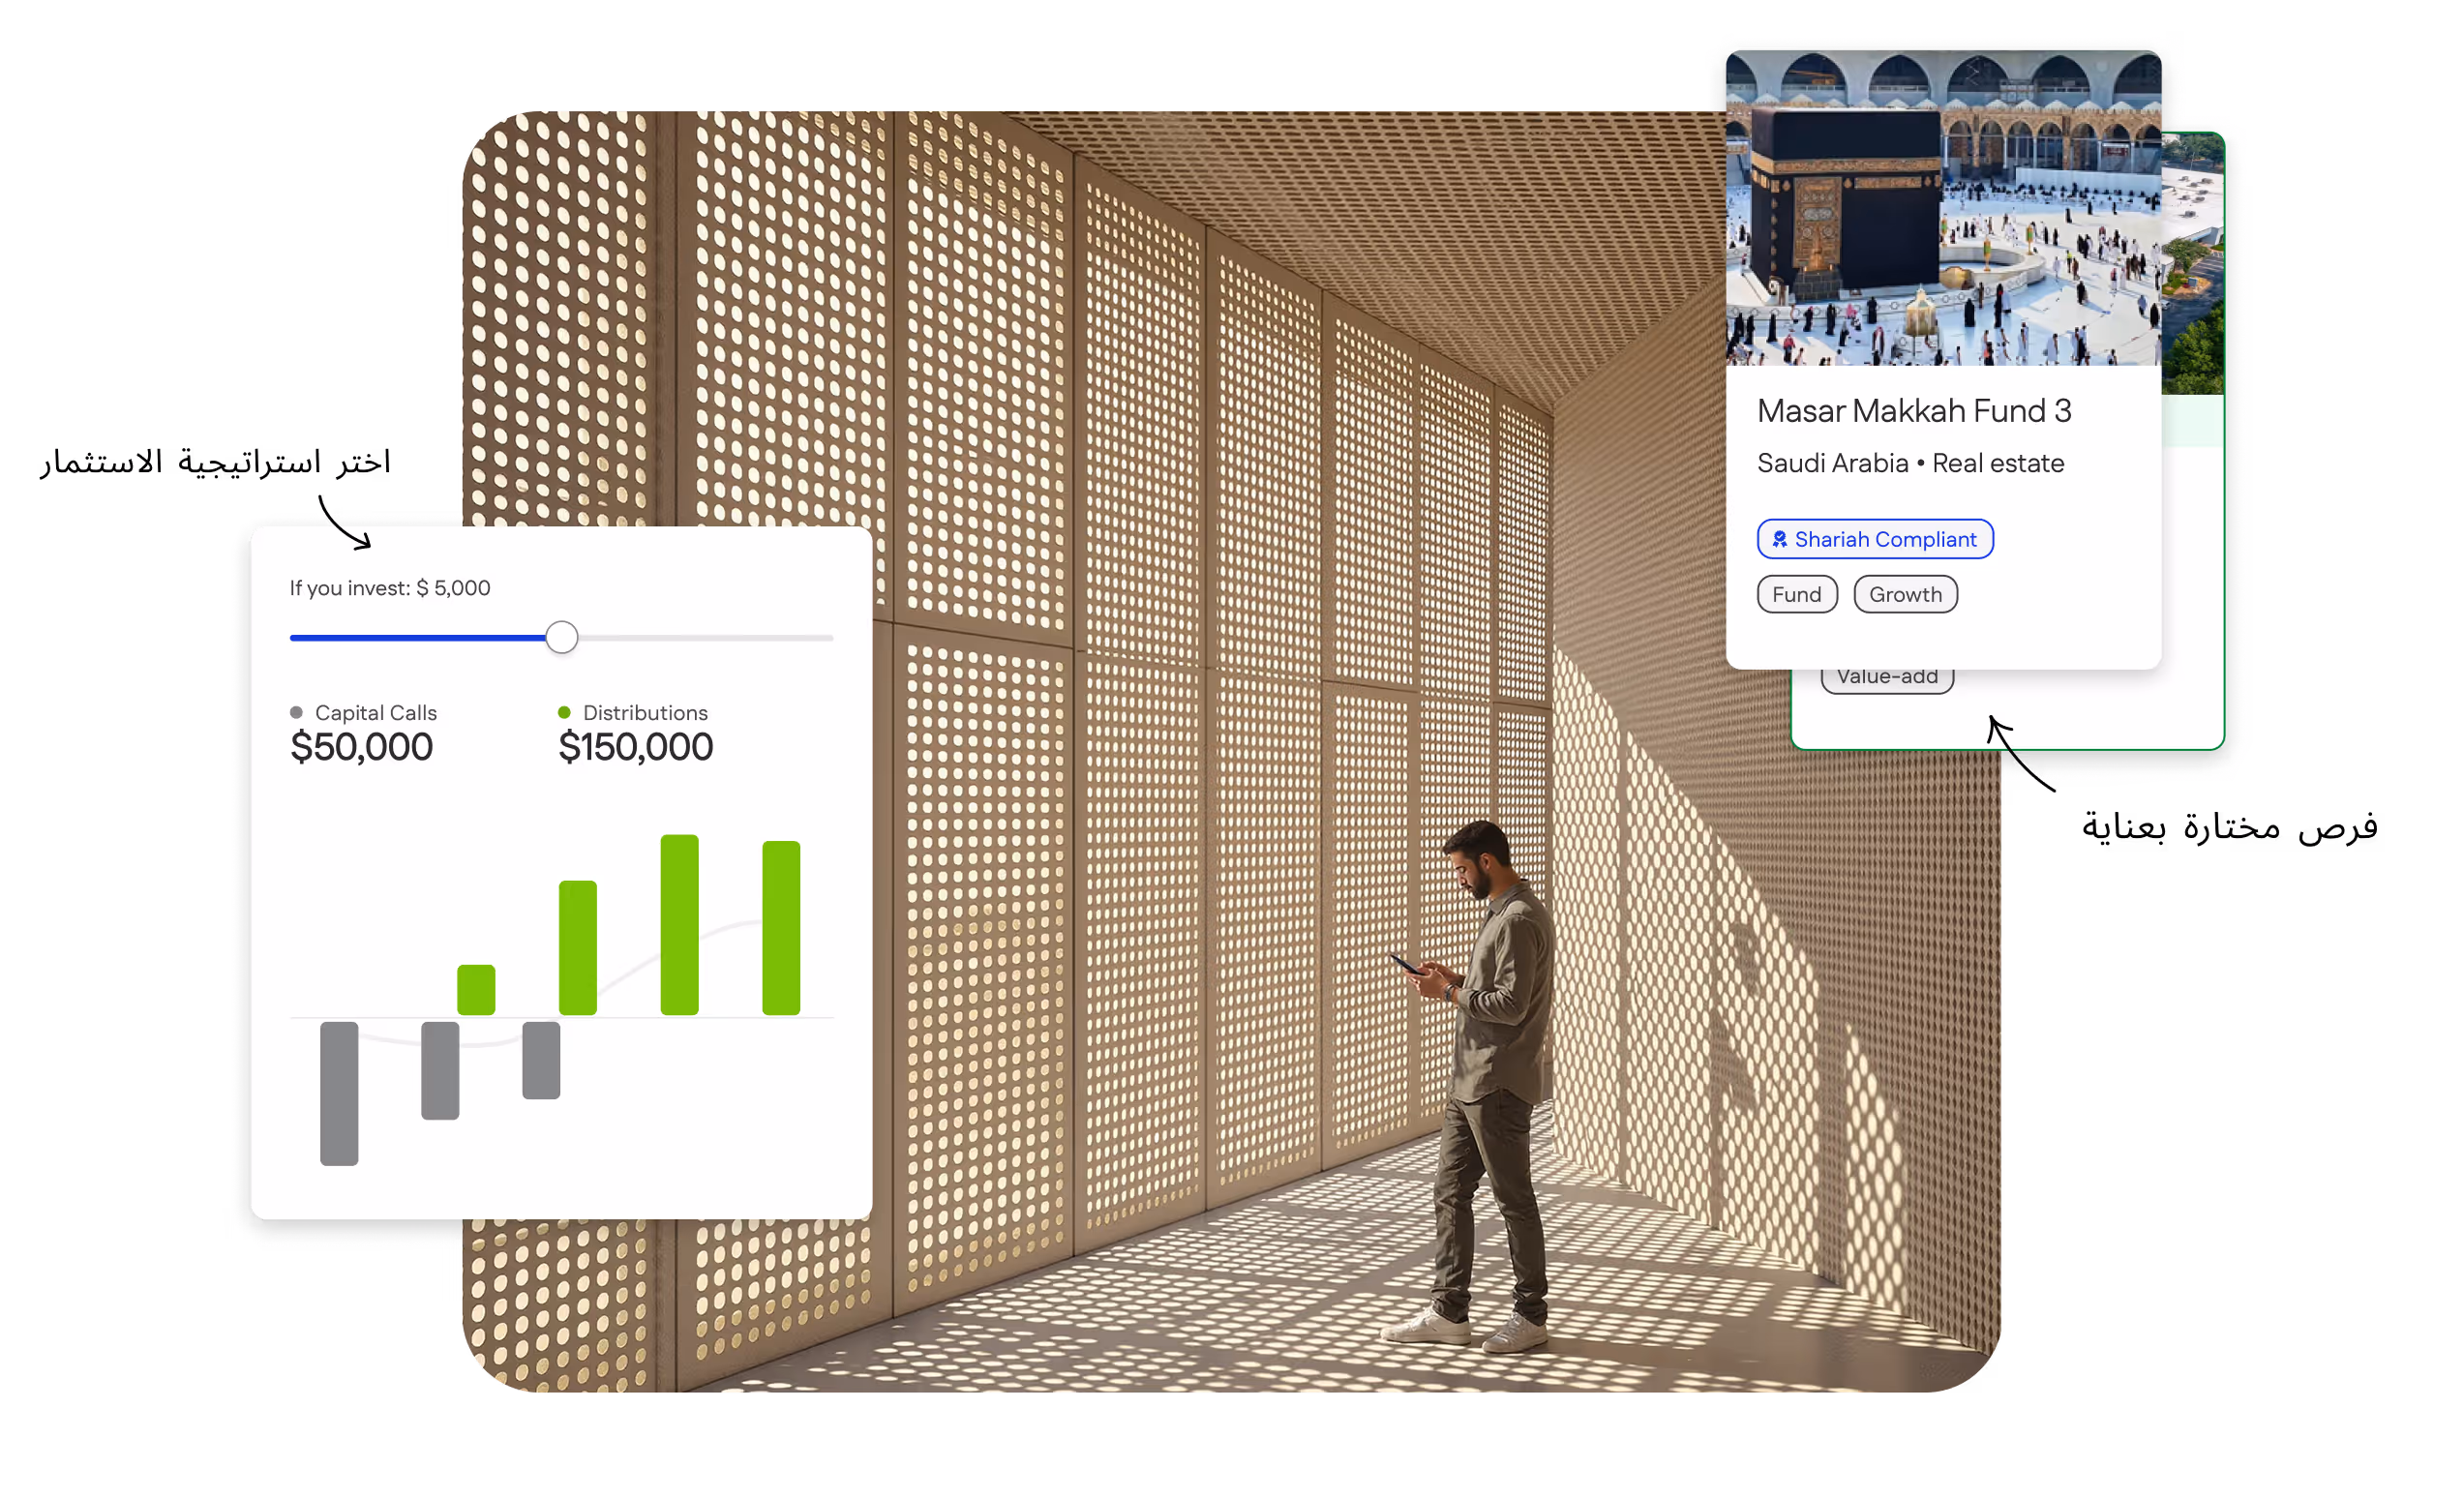Click the investment amount slider handle
This screenshot has width=2464, height=1498.
pyautogui.click(x=562, y=637)
